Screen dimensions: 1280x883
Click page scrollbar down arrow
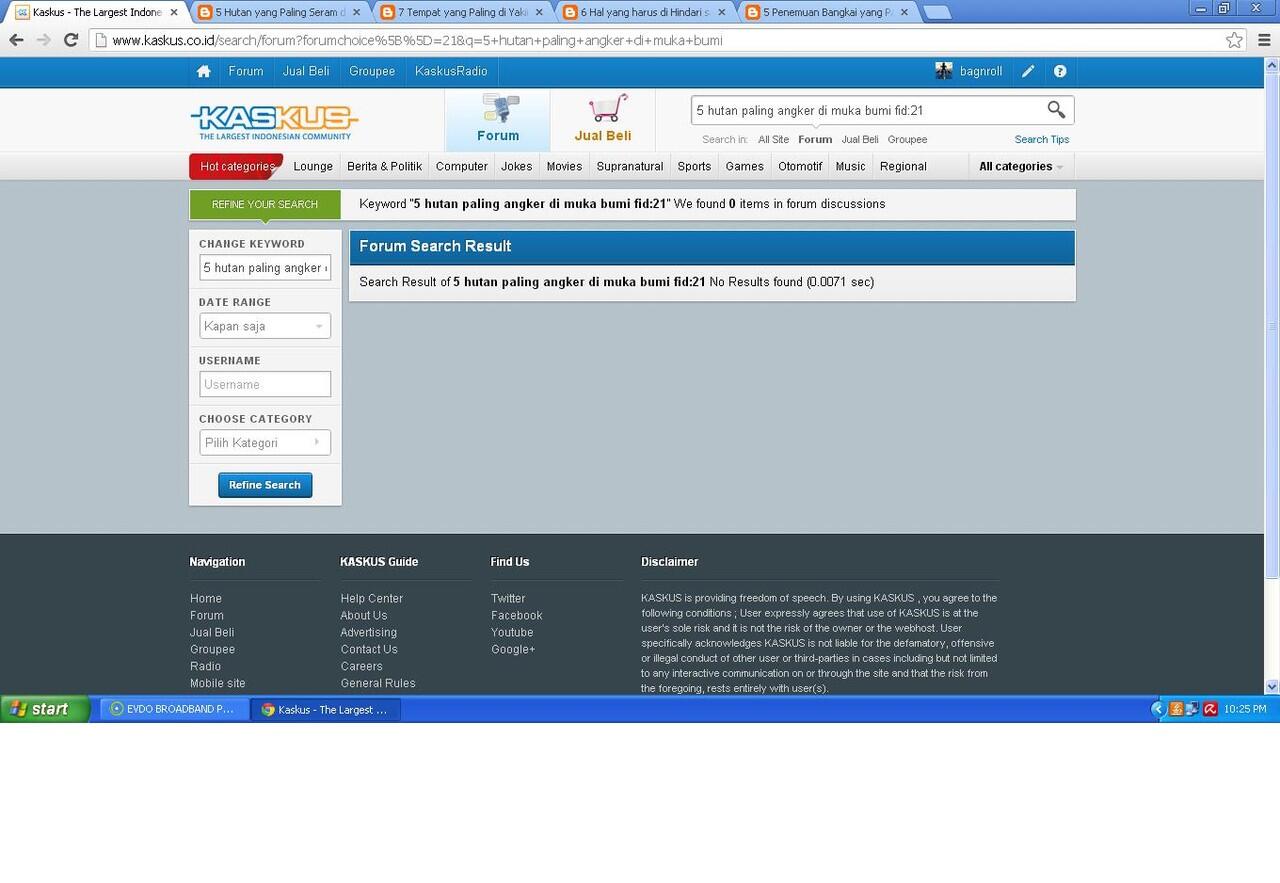pos(1272,687)
